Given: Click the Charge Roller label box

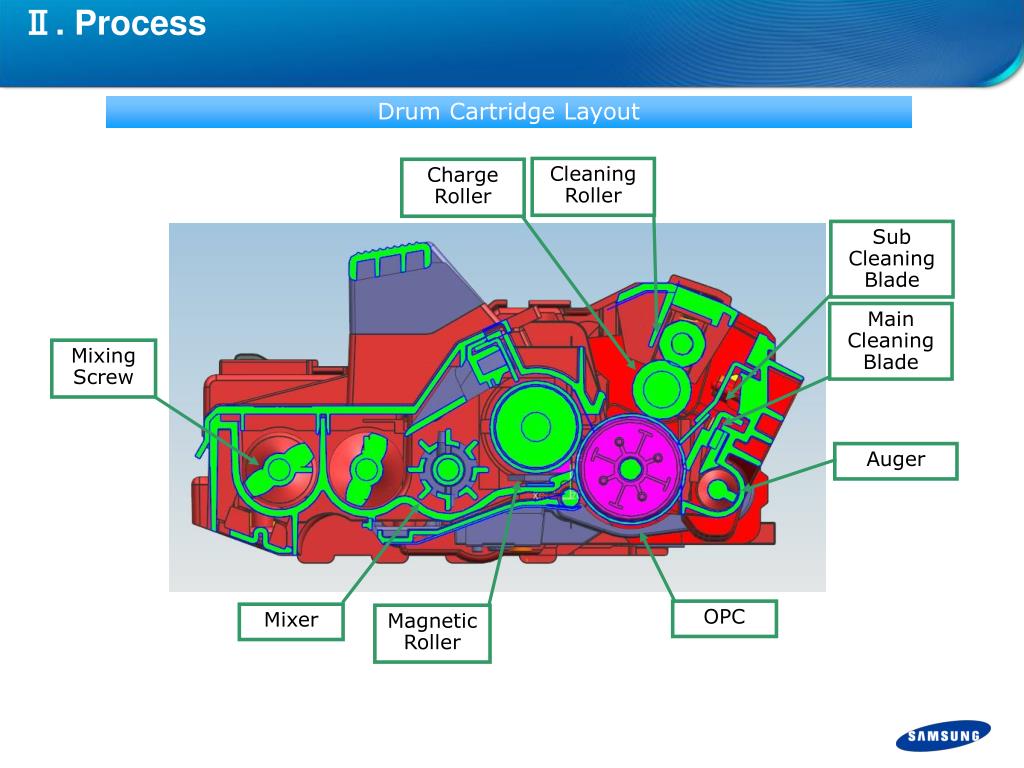Looking at the screenshot, I should (x=462, y=187).
